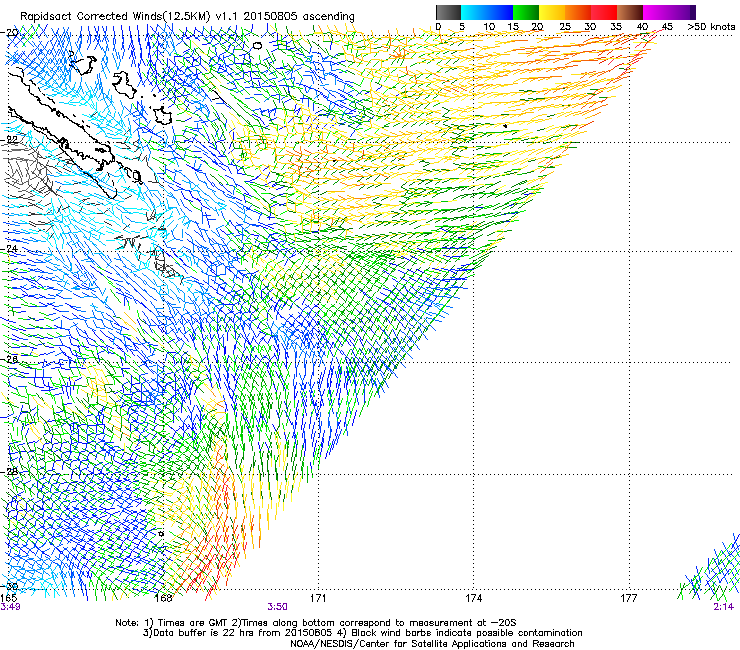
Task: Click the chart title 'Rapidscat Corrected Winds(12.5KM)'
Action: tap(115, 16)
